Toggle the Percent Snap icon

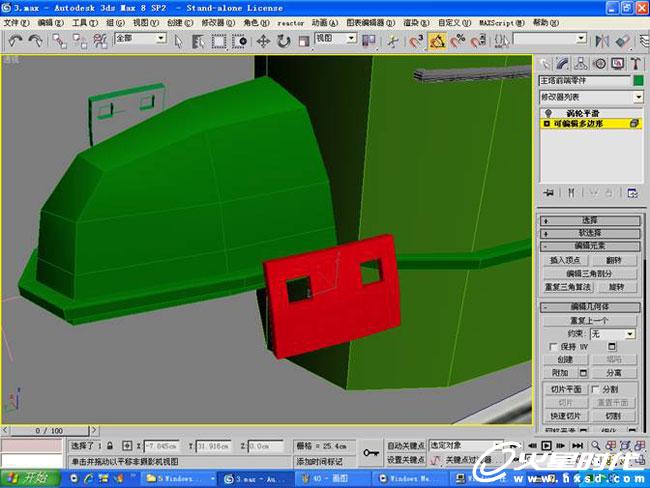pos(458,41)
